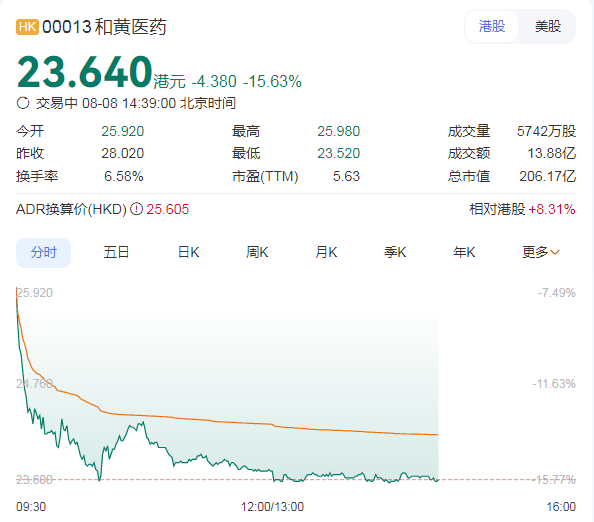Click the 今开 value 25.920
Screen dimensions: 594x522
[x=122, y=131]
